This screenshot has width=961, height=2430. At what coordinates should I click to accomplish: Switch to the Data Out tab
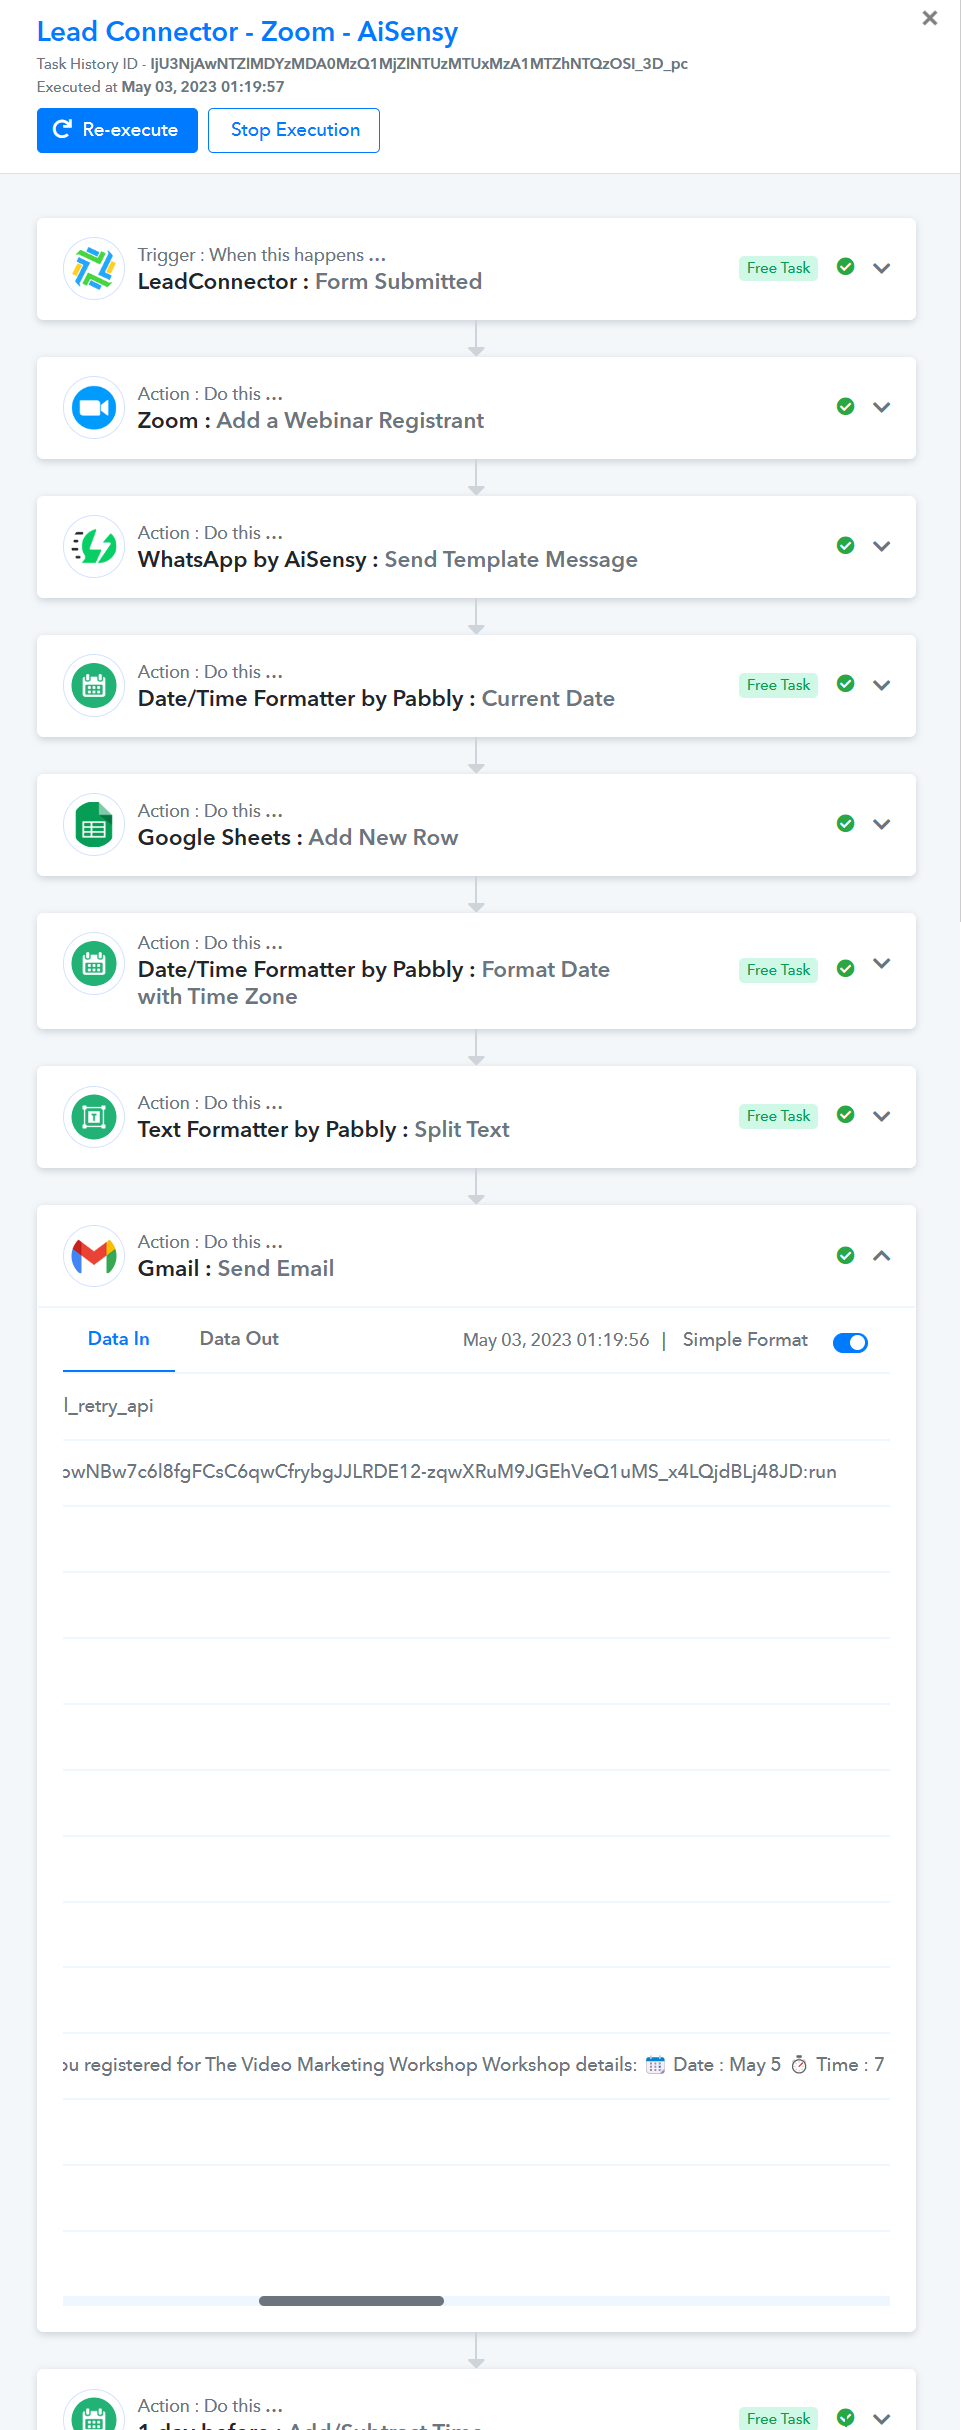click(239, 1339)
